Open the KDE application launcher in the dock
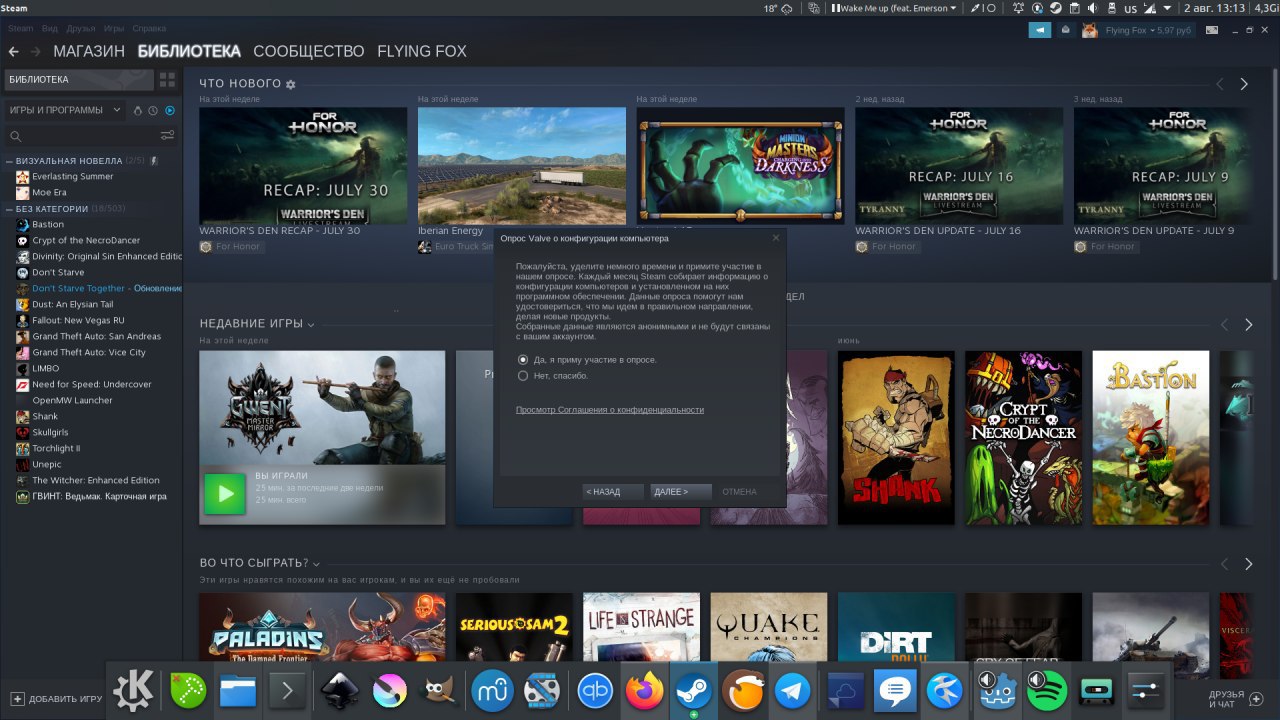The height and width of the screenshot is (720, 1280). tap(133, 691)
